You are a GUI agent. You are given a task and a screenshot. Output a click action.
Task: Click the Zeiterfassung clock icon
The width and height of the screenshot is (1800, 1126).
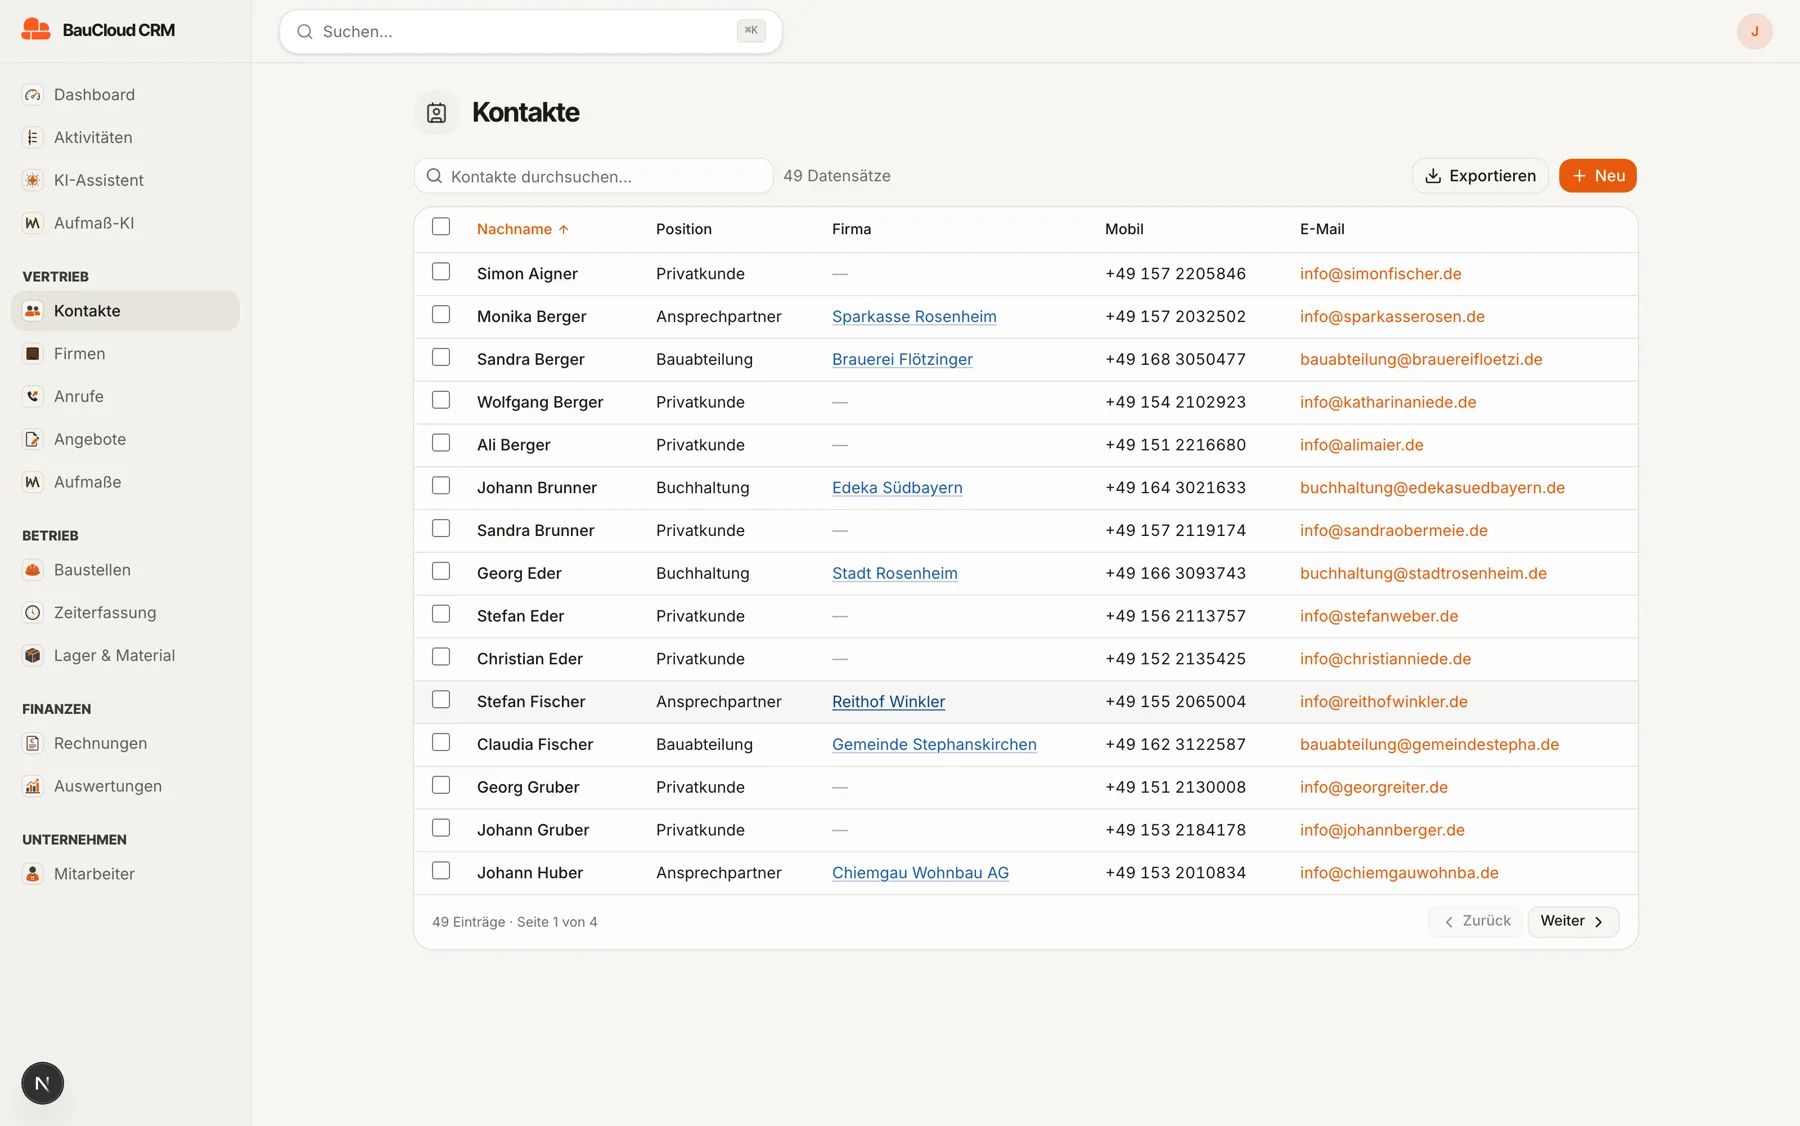[x=33, y=613]
